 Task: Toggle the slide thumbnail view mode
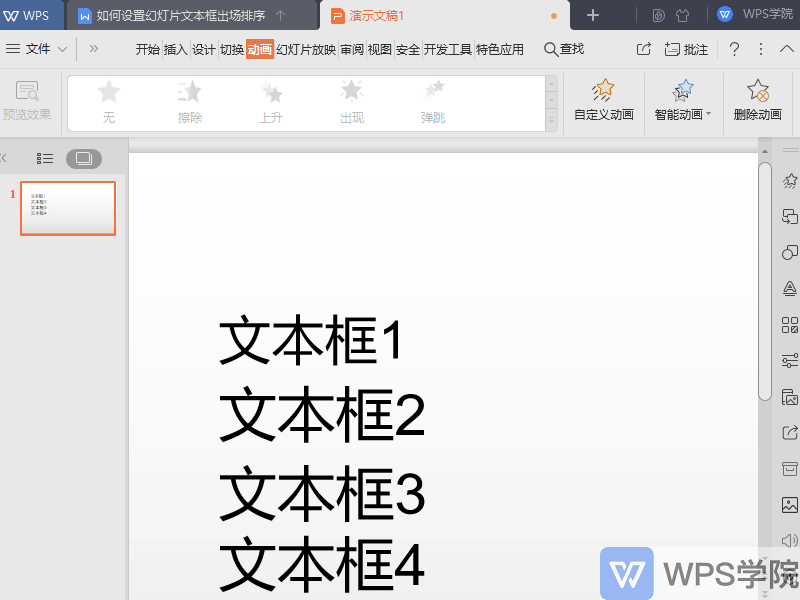click(84, 158)
